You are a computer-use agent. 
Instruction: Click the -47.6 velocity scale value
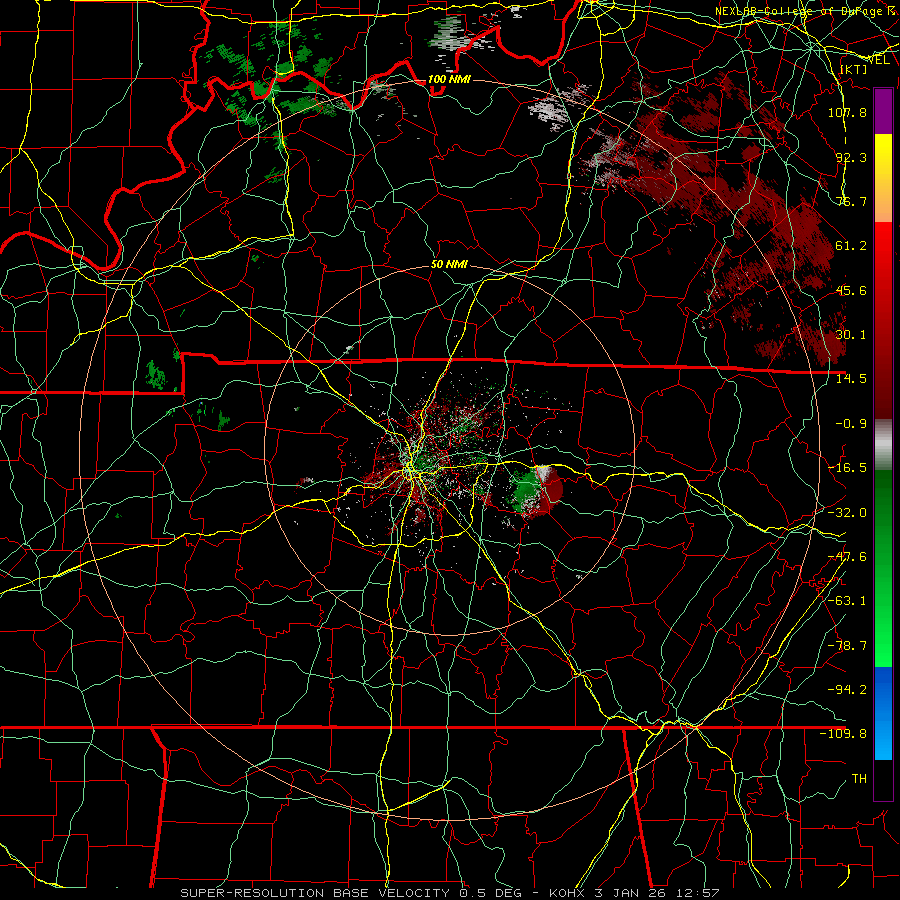point(847,557)
